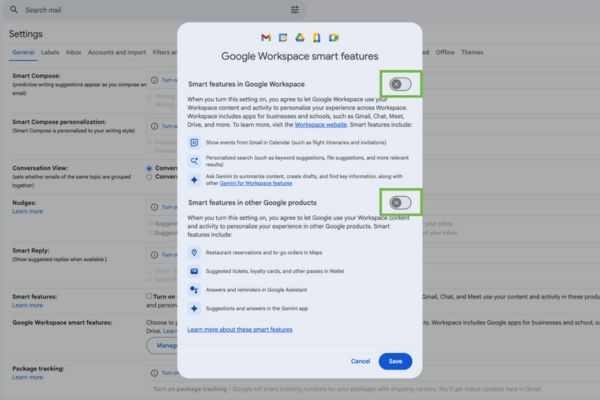Open search filter options icon
This screenshot has width=600, height=400.
click(x=294, y=9)
